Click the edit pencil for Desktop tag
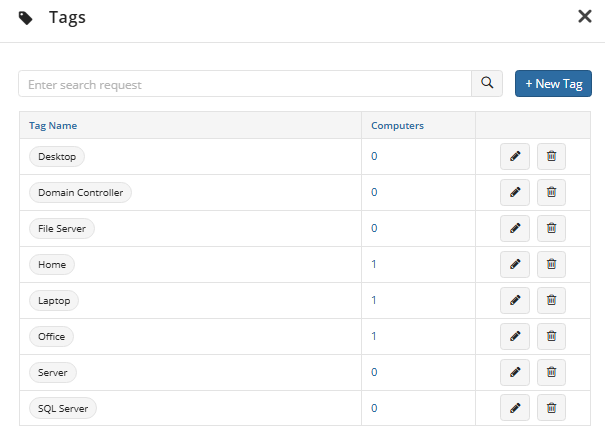The width and height of the screenshot is (605, 435). (x=515, y=157)
